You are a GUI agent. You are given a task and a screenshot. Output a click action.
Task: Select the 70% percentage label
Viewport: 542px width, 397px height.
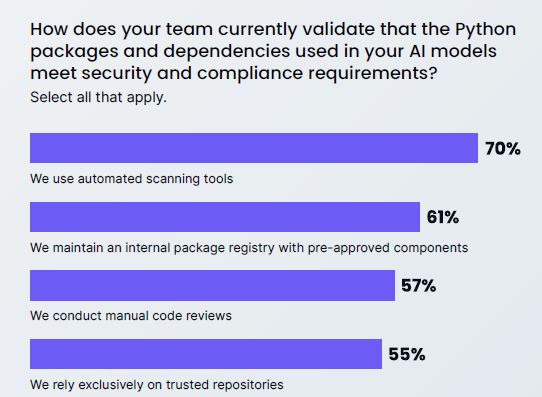click(x=503, y=149)
